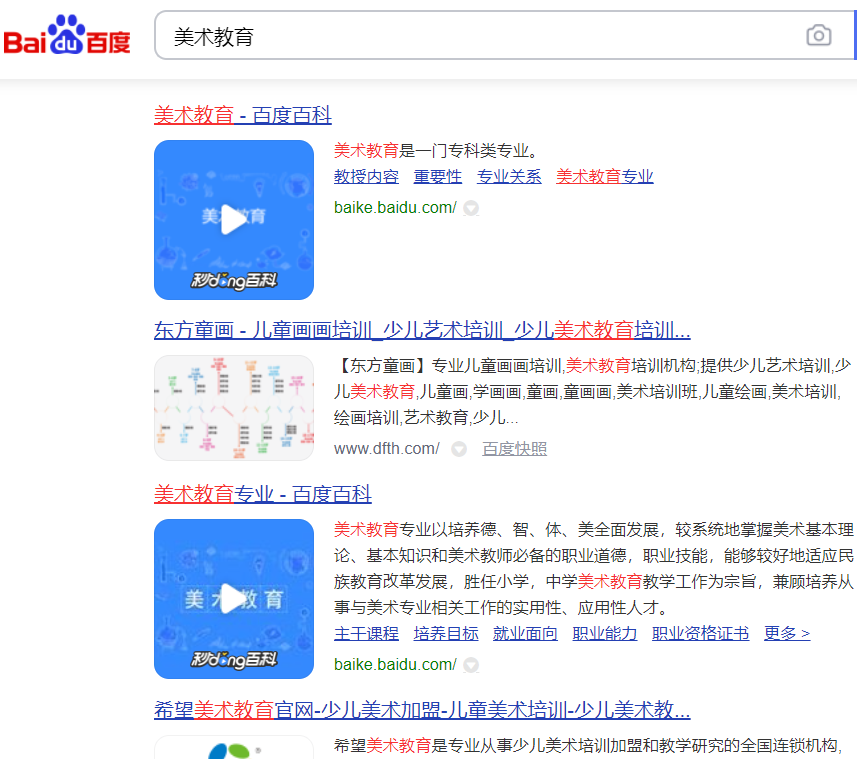Open 职业能力 sublink
The width and height of the screenshot is (857, 759).
[605, 633]
